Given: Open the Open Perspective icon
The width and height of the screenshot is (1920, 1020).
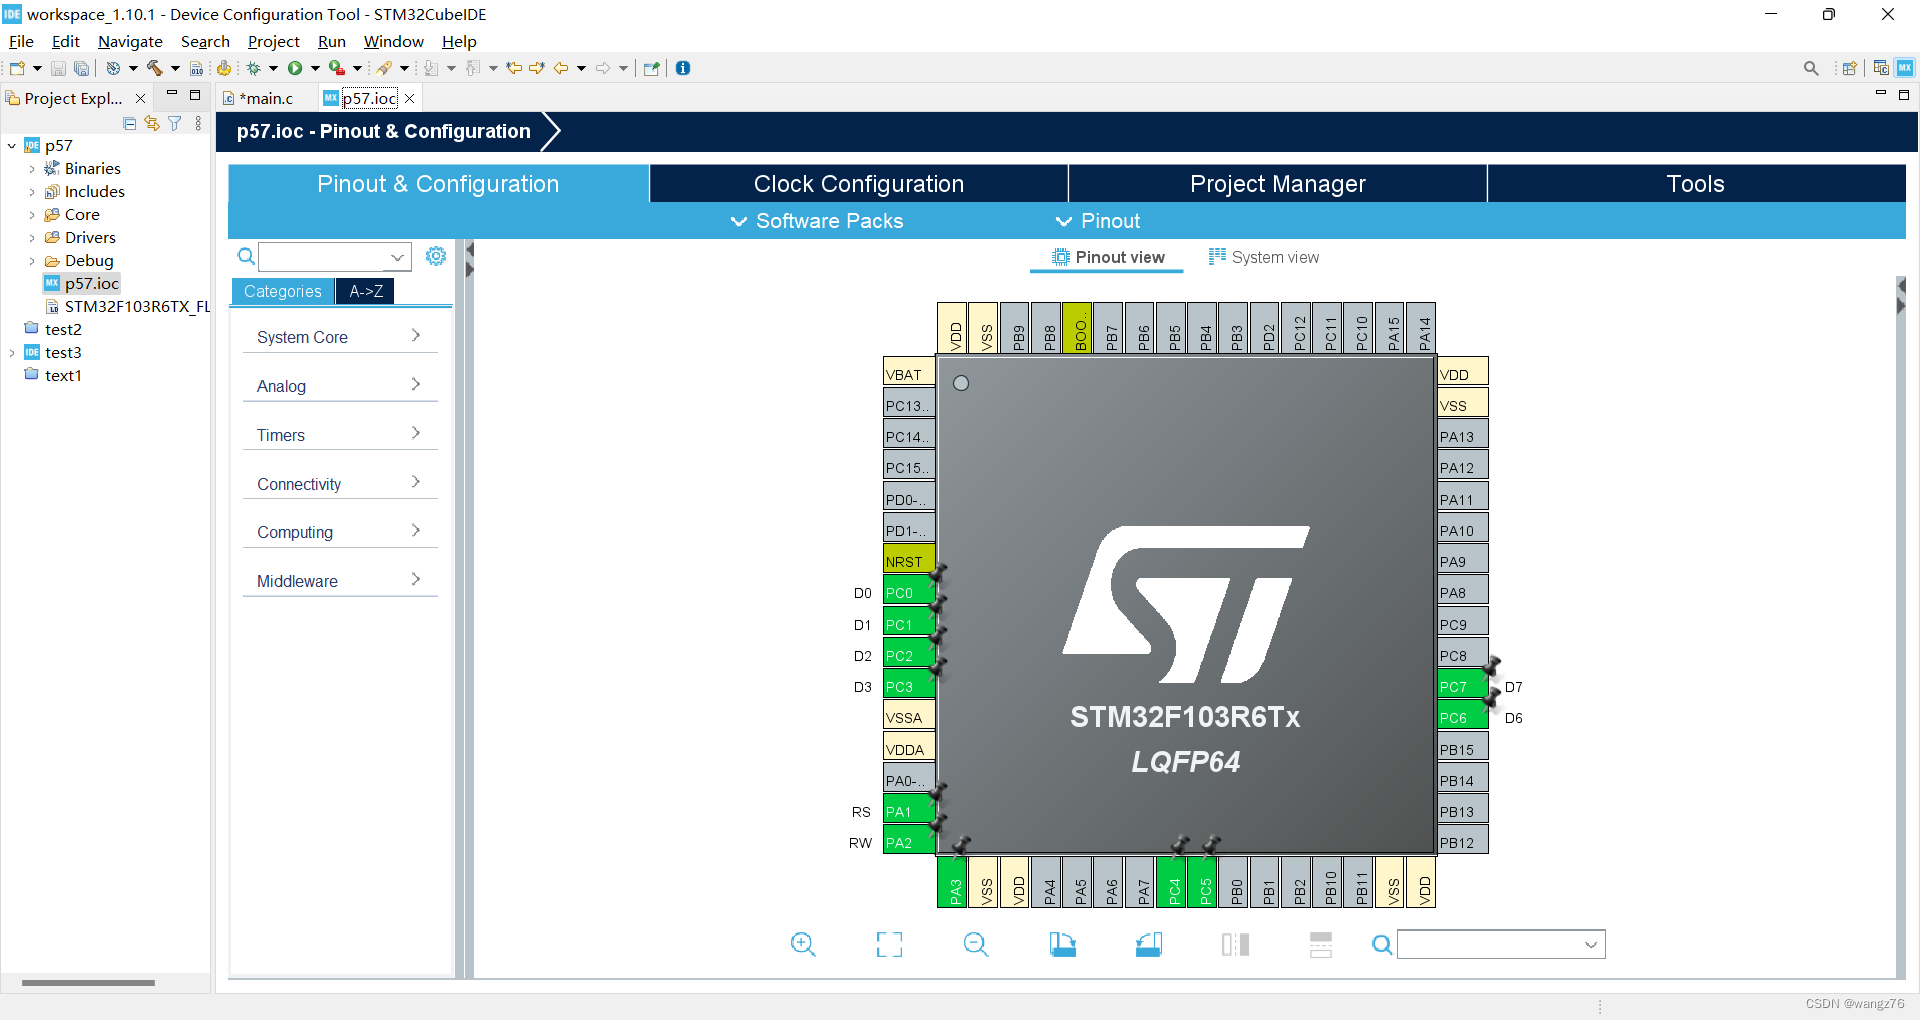Looking at the screenshot, I should [x=1849, y=68].
